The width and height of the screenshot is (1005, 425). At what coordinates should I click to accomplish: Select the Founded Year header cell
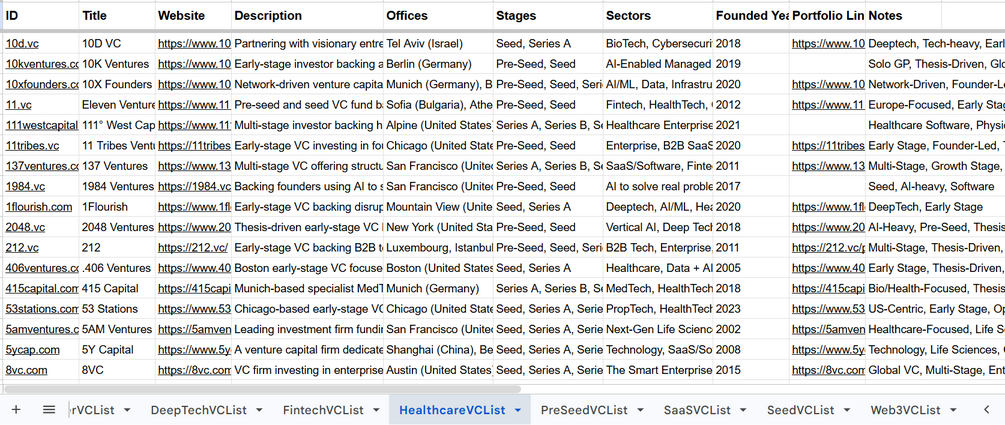point(751,15)
